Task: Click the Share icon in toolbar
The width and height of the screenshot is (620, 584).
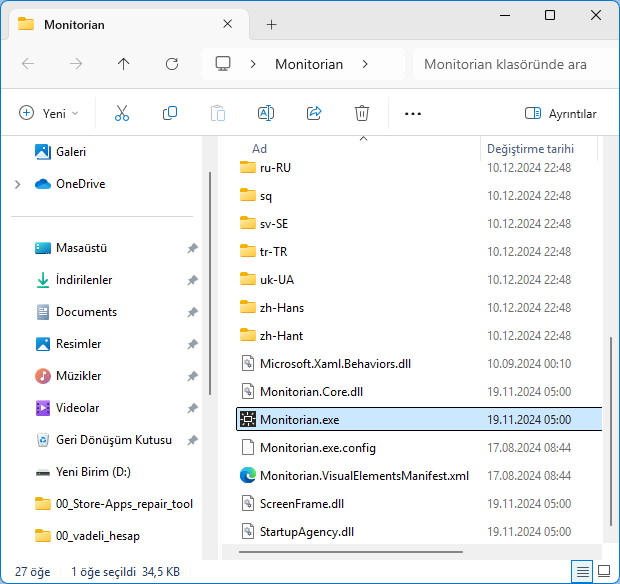Action: (314, 113)
